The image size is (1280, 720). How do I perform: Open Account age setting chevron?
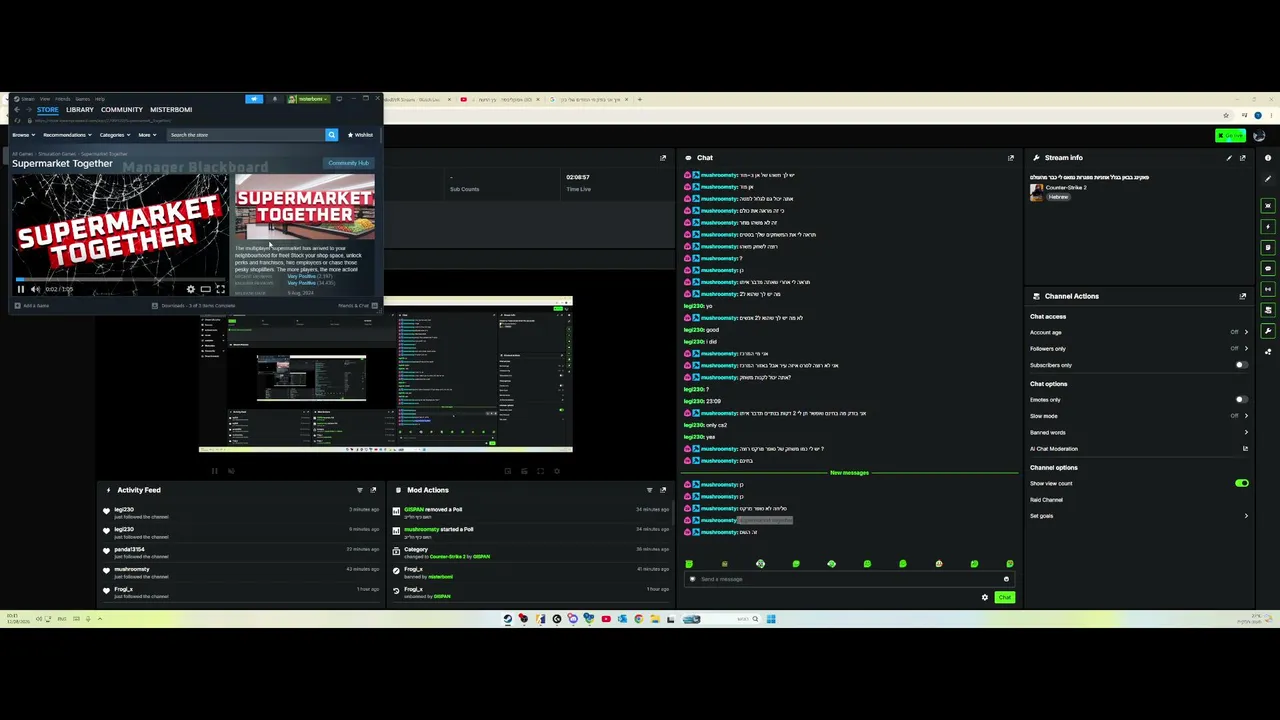point(1246,332)
